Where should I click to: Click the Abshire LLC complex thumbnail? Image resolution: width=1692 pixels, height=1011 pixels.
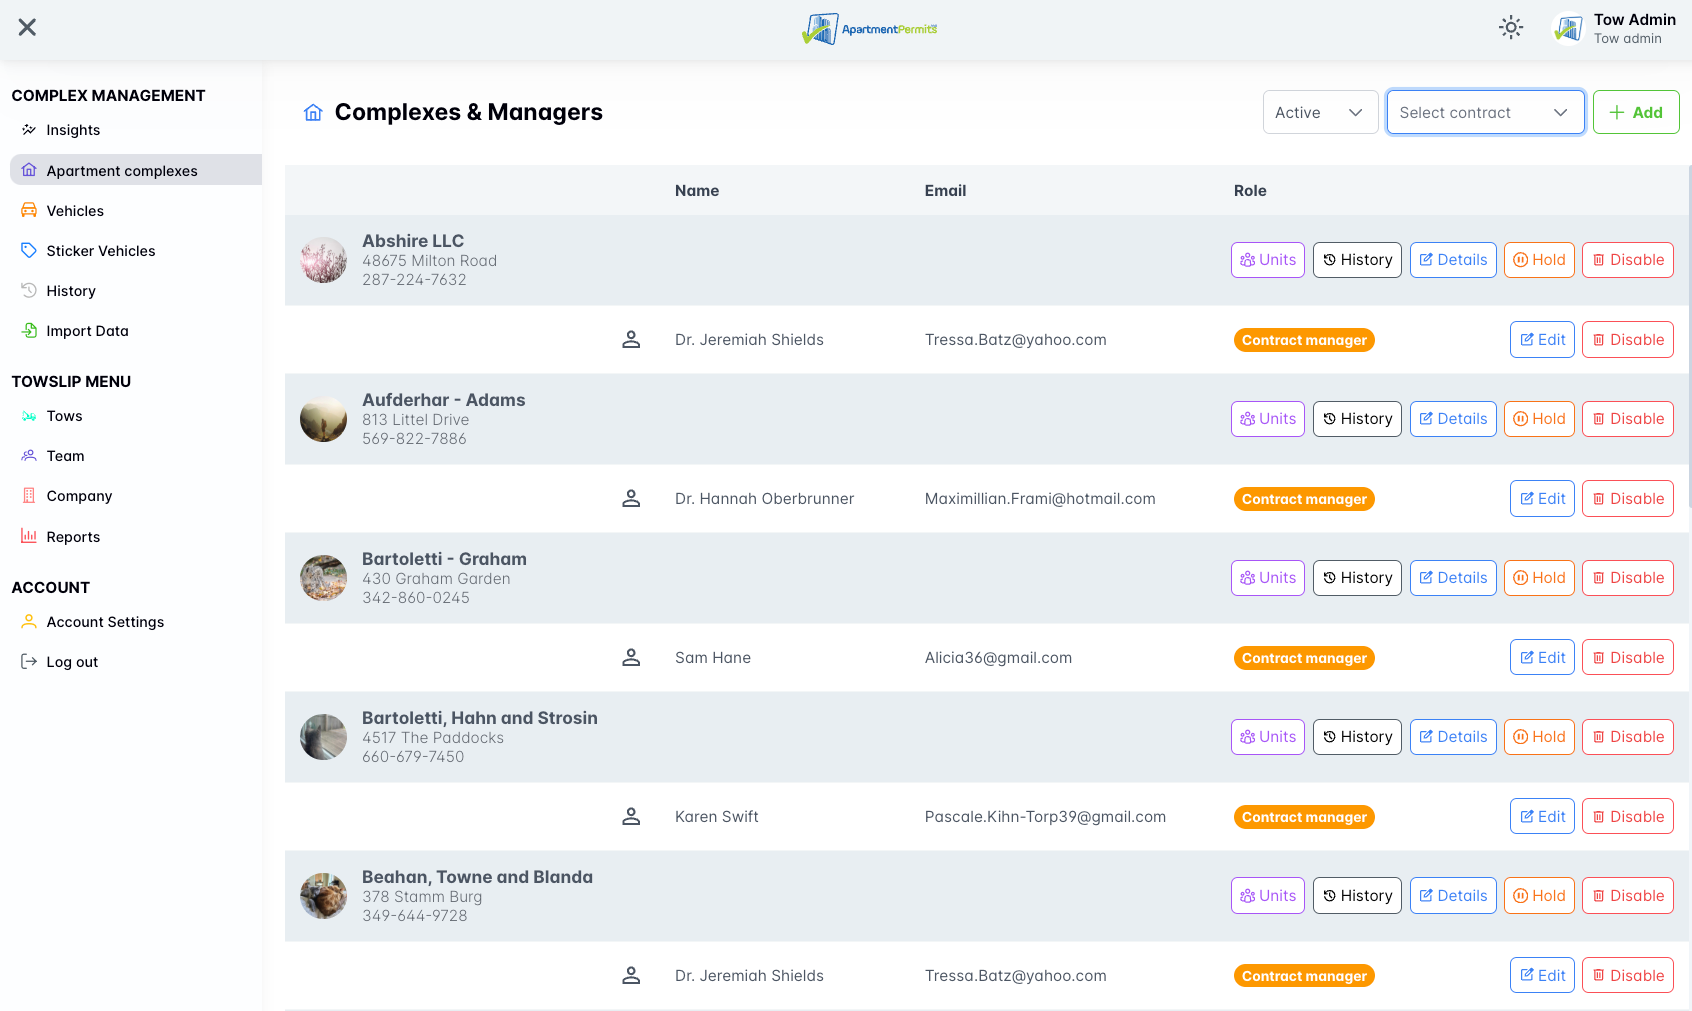(x=323, y=260)
